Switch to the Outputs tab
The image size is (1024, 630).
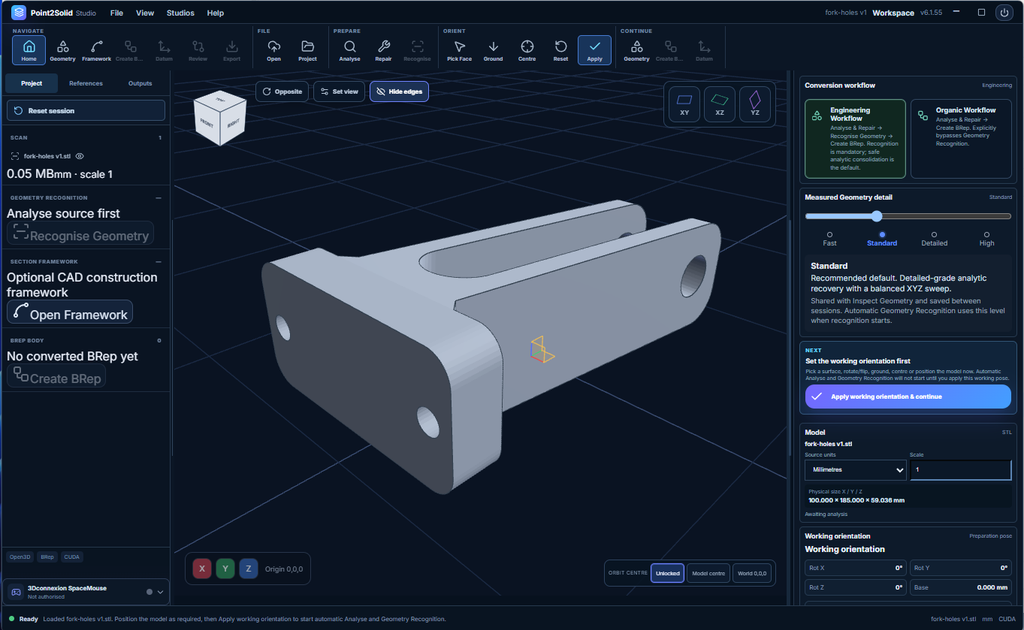pyautogui.click(x=140, y=84)
